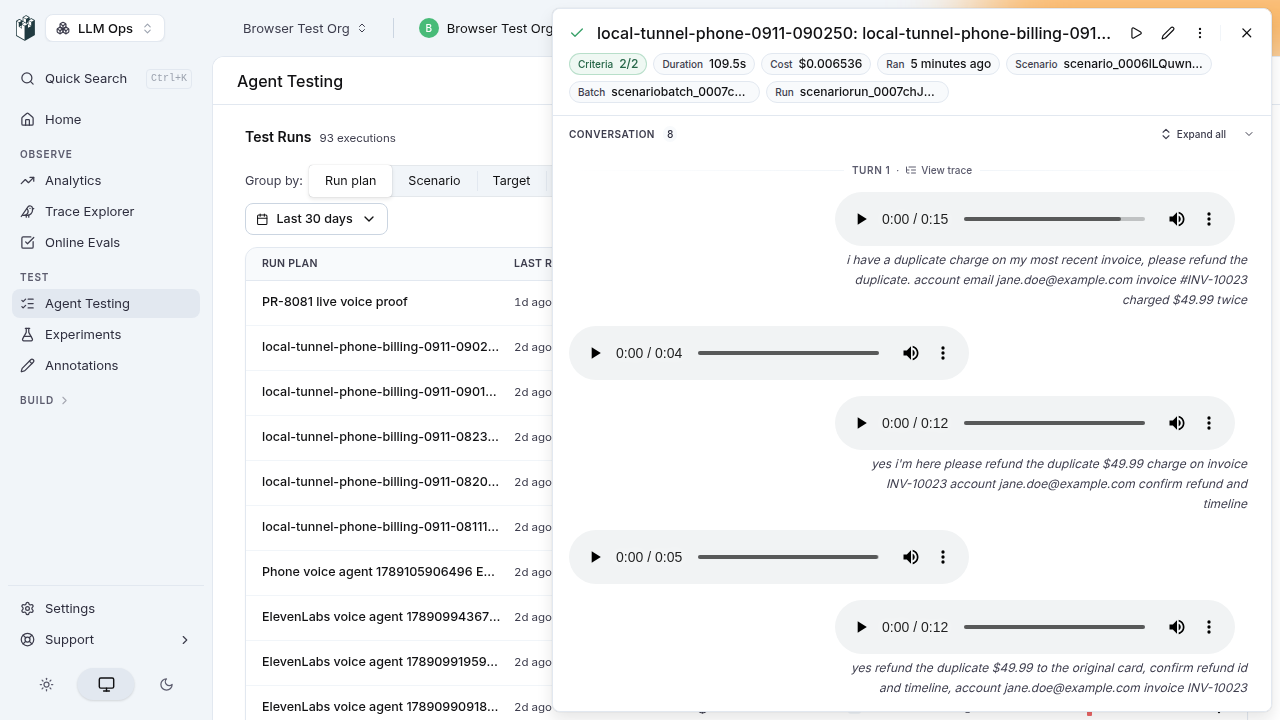Expand the BUILD sidebar section

click(44, 400)
